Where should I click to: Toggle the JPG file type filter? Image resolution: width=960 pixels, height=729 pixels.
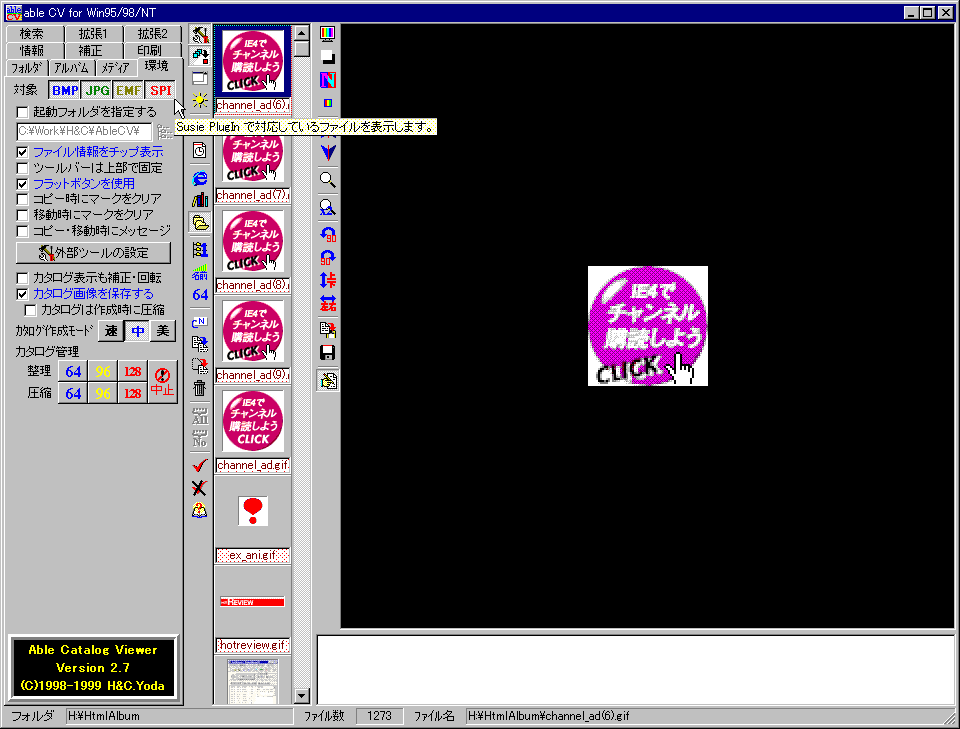click(97, 91)
